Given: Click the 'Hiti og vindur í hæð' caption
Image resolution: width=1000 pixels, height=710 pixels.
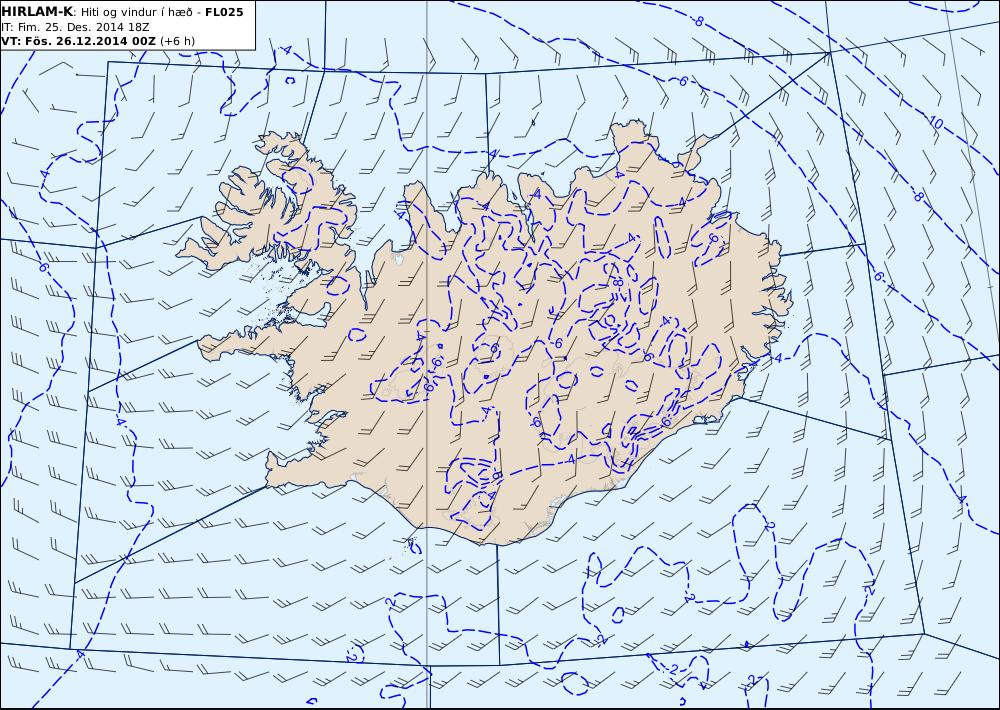Looking at the screenshot, I should (135, 12).
